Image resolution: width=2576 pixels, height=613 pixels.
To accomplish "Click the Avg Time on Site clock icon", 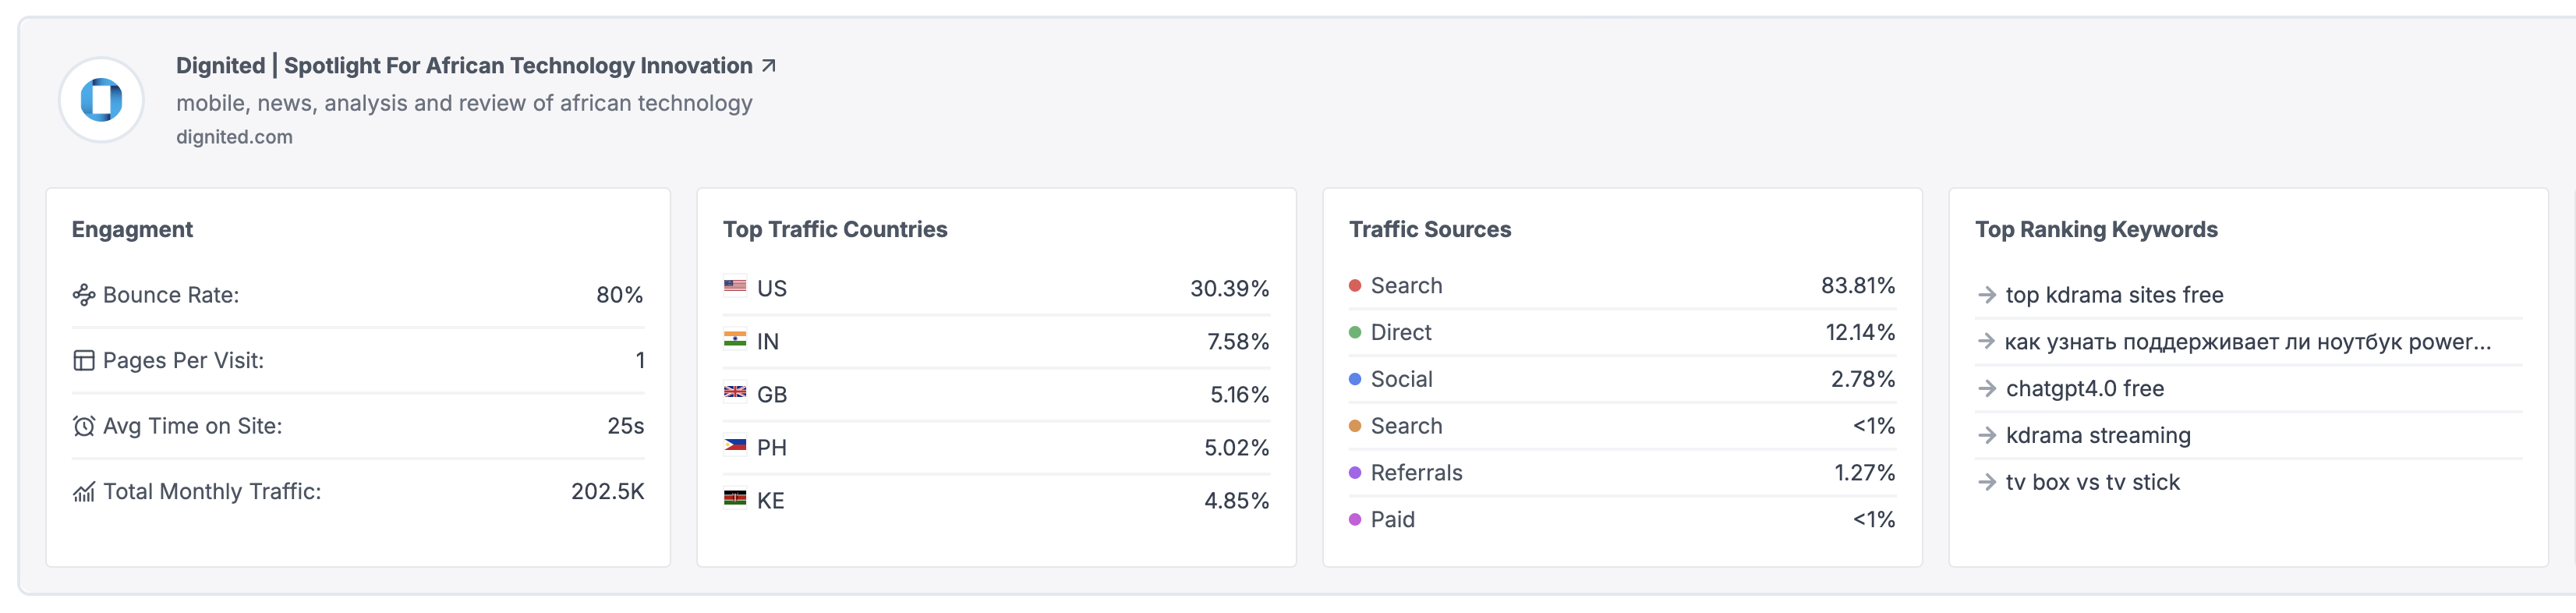I will click(84, 427).
